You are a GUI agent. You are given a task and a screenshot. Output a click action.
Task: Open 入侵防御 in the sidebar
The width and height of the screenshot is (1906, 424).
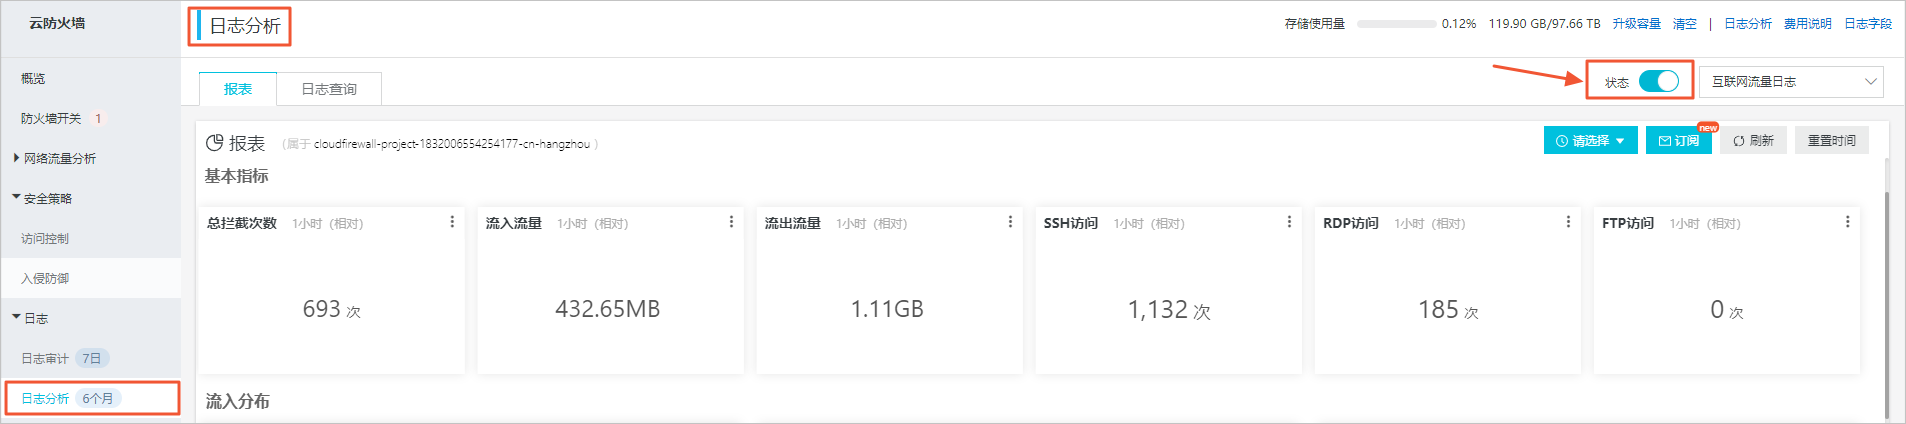point(45,278)
